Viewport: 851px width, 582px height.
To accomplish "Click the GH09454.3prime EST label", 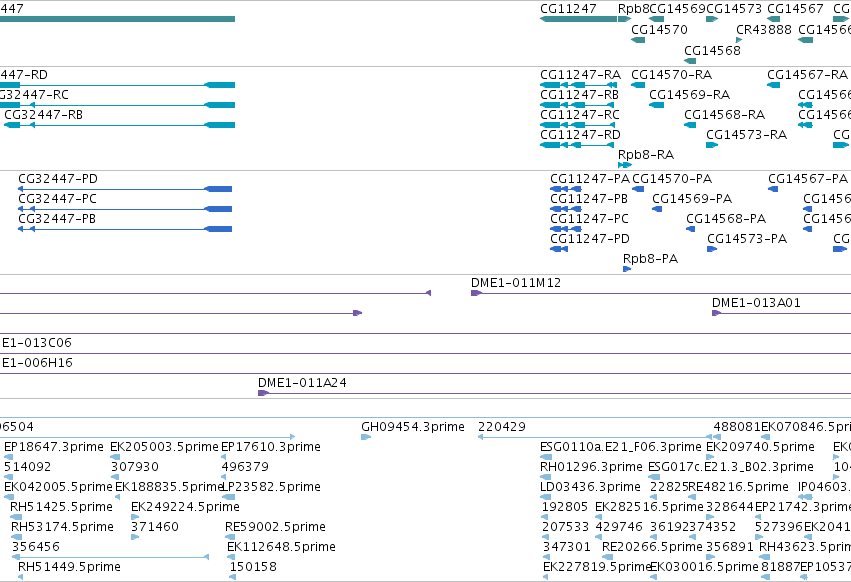I will (412, 427).
